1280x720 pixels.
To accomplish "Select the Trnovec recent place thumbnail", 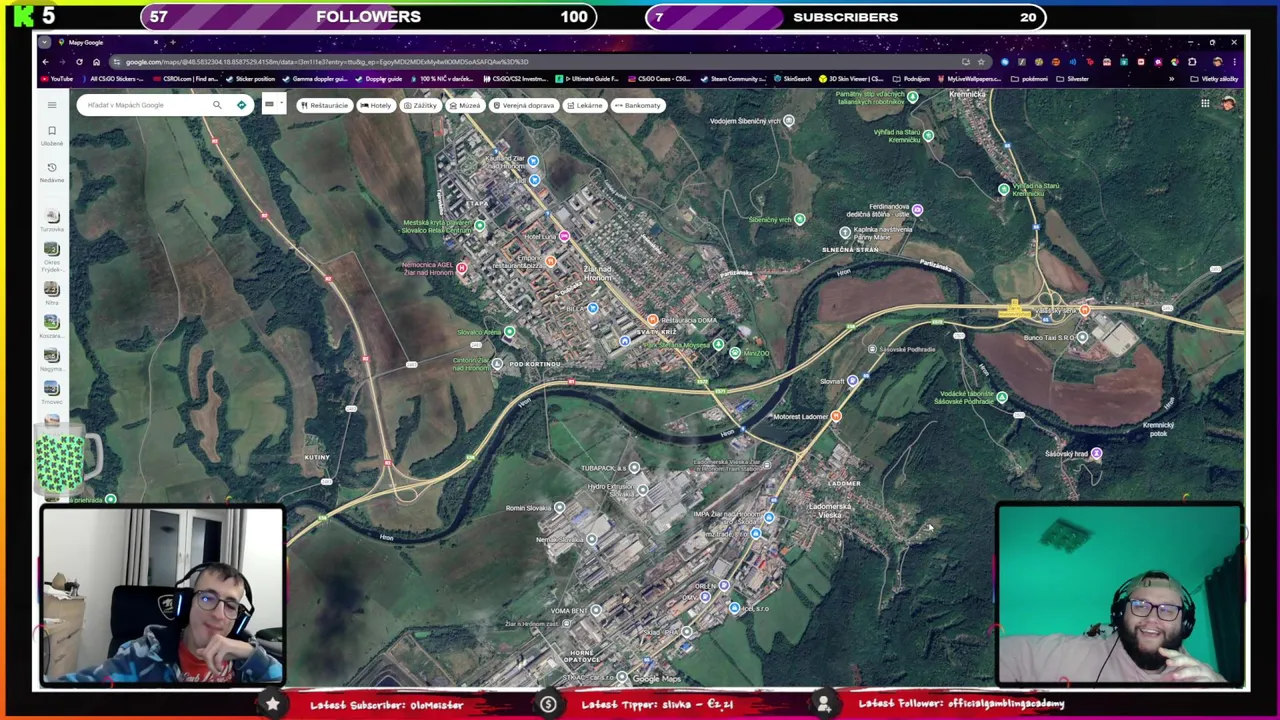I will (52, 388).
